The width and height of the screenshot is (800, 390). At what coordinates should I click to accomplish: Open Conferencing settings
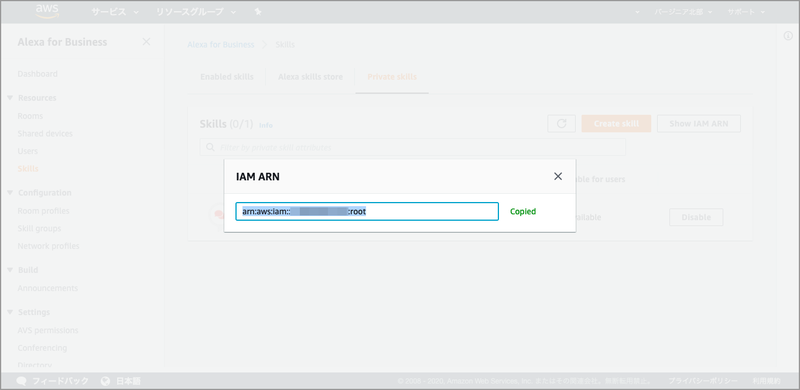pyautogui.click(x=42, y=348)
